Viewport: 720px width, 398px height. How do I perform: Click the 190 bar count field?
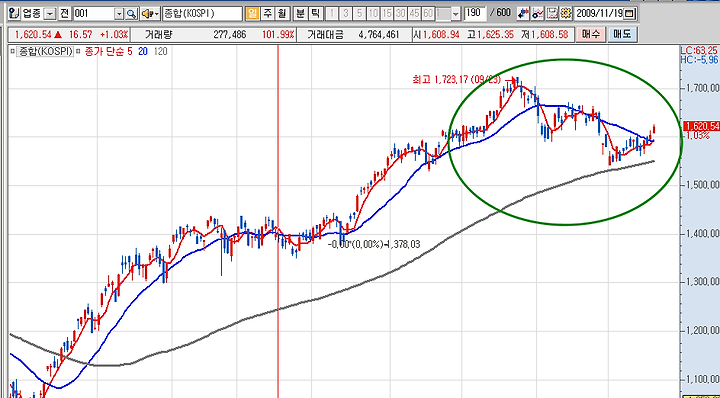[475, 13]
